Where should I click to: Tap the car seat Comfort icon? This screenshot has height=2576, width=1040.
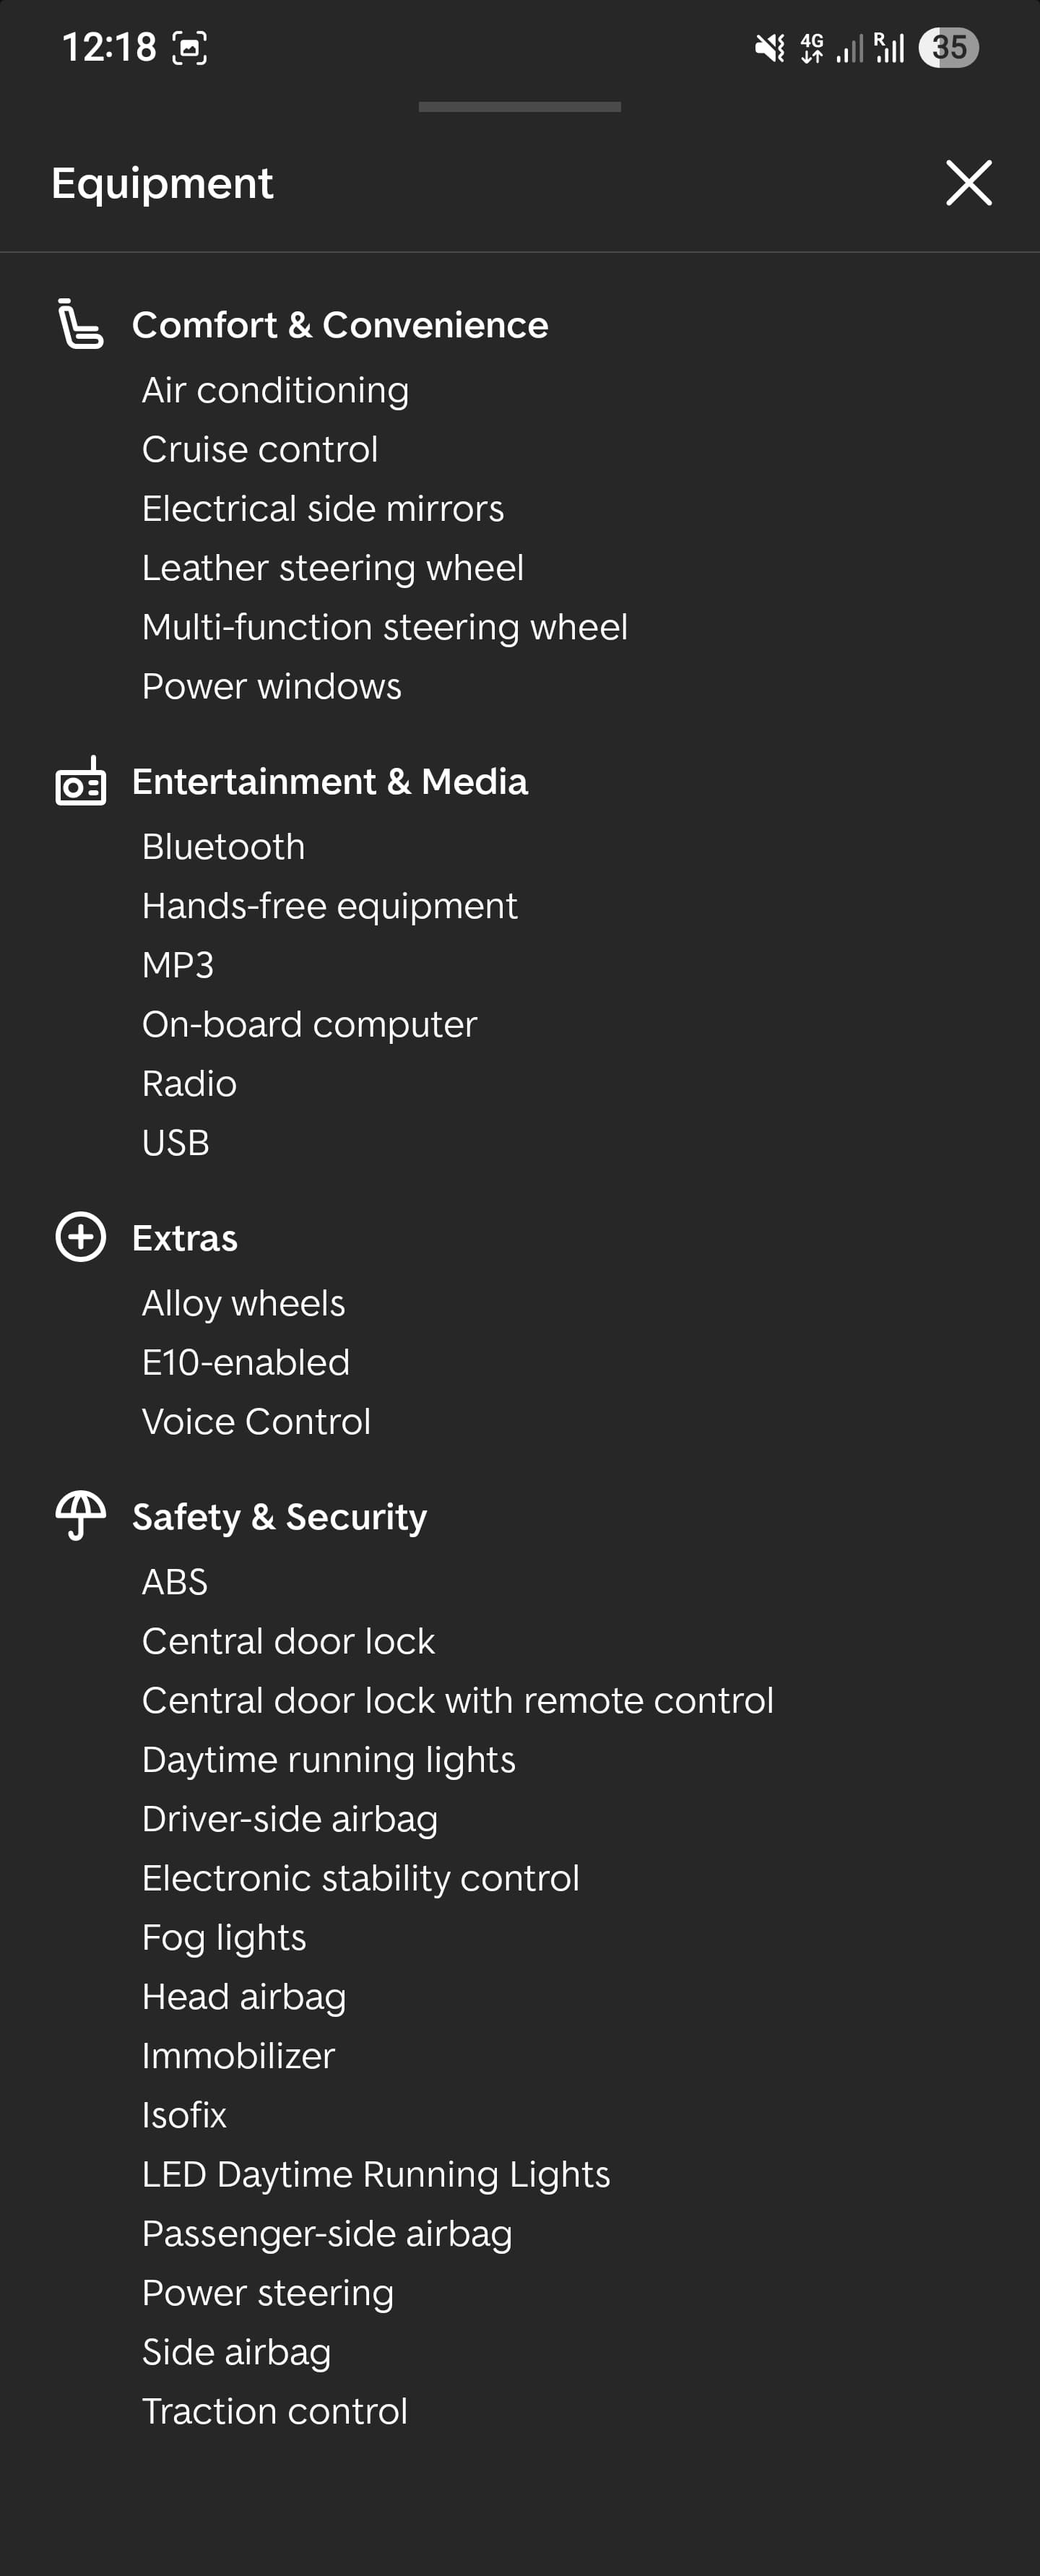(x=80, y=324)
